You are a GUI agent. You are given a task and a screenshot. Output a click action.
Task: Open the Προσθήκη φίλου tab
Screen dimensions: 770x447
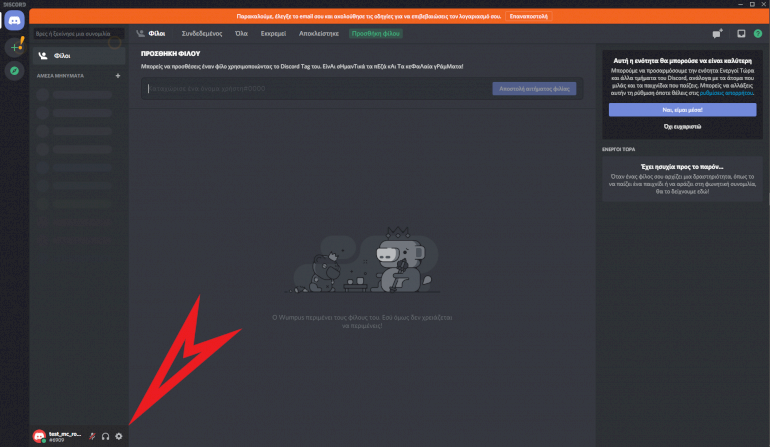pos(376,33)
